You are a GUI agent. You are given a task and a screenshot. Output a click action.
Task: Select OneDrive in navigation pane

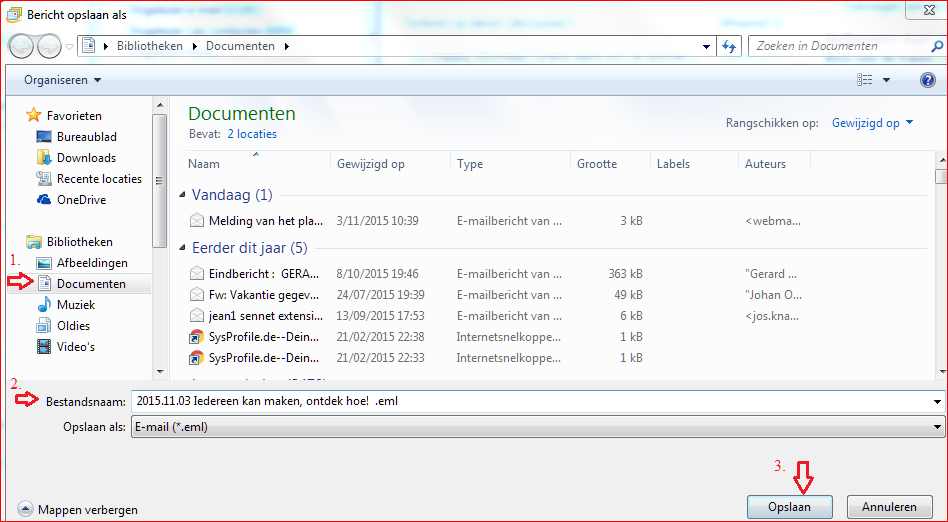(81, 200)
